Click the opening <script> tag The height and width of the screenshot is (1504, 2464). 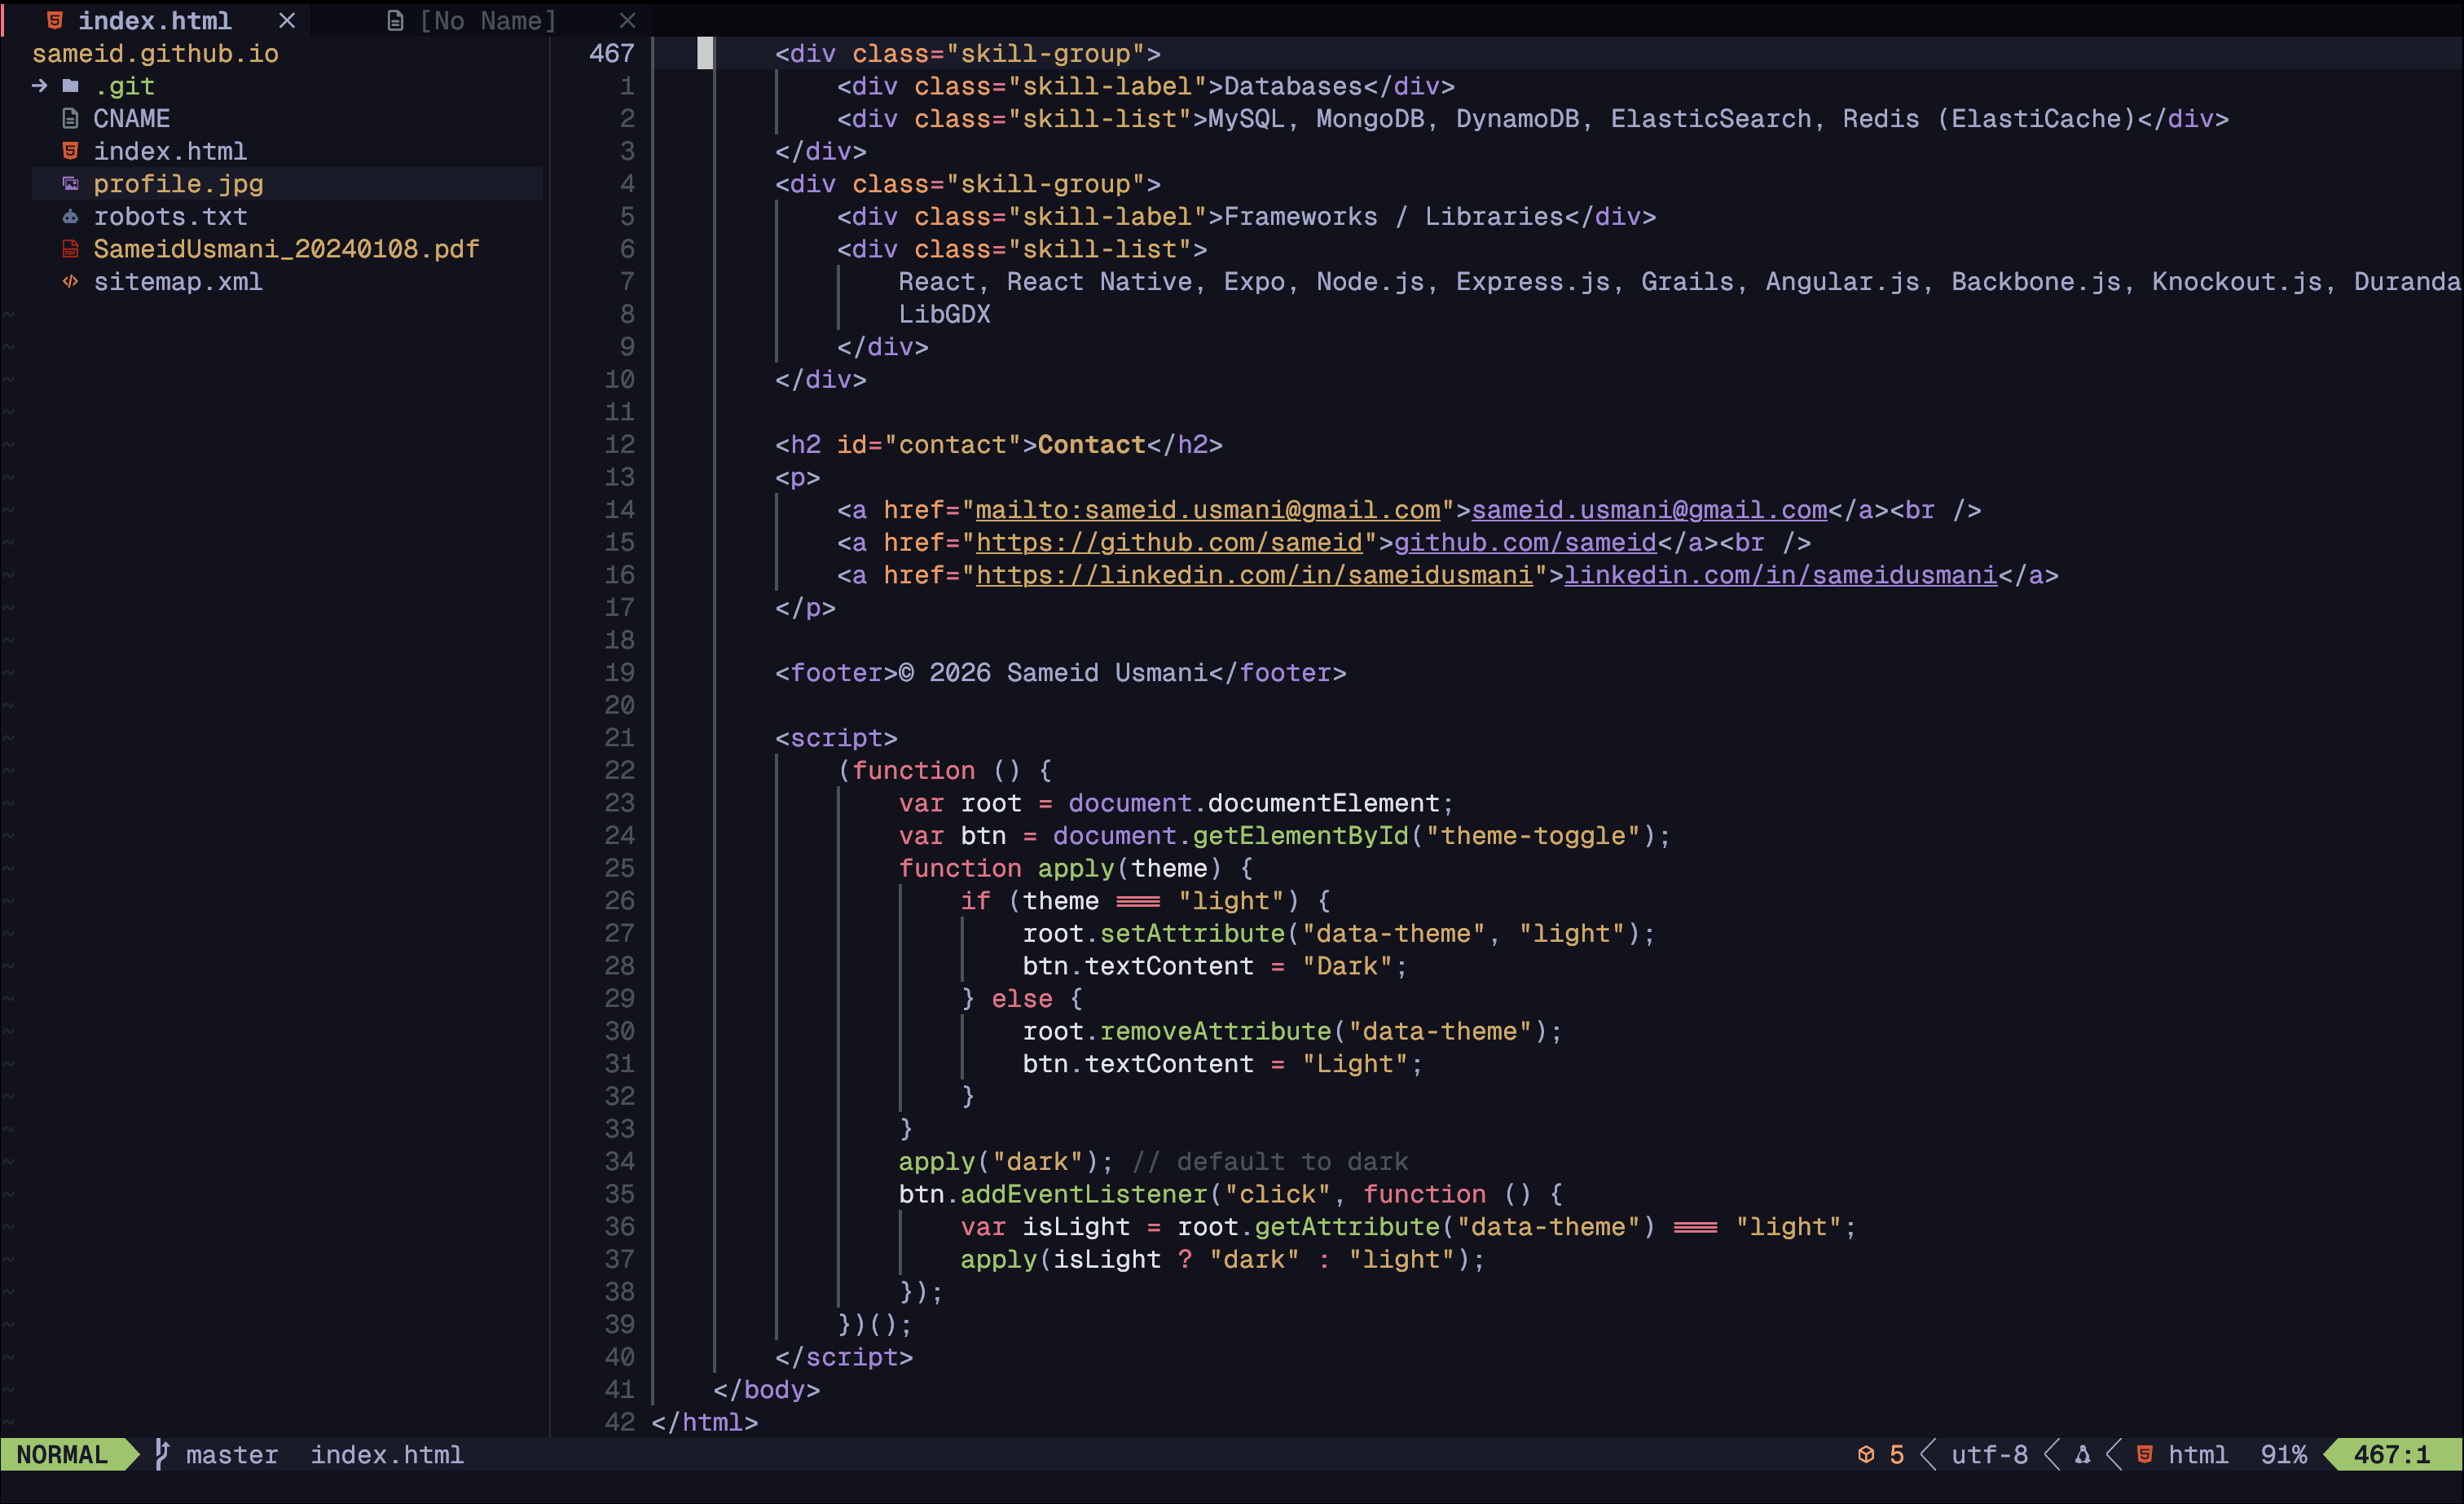(836, 738)
